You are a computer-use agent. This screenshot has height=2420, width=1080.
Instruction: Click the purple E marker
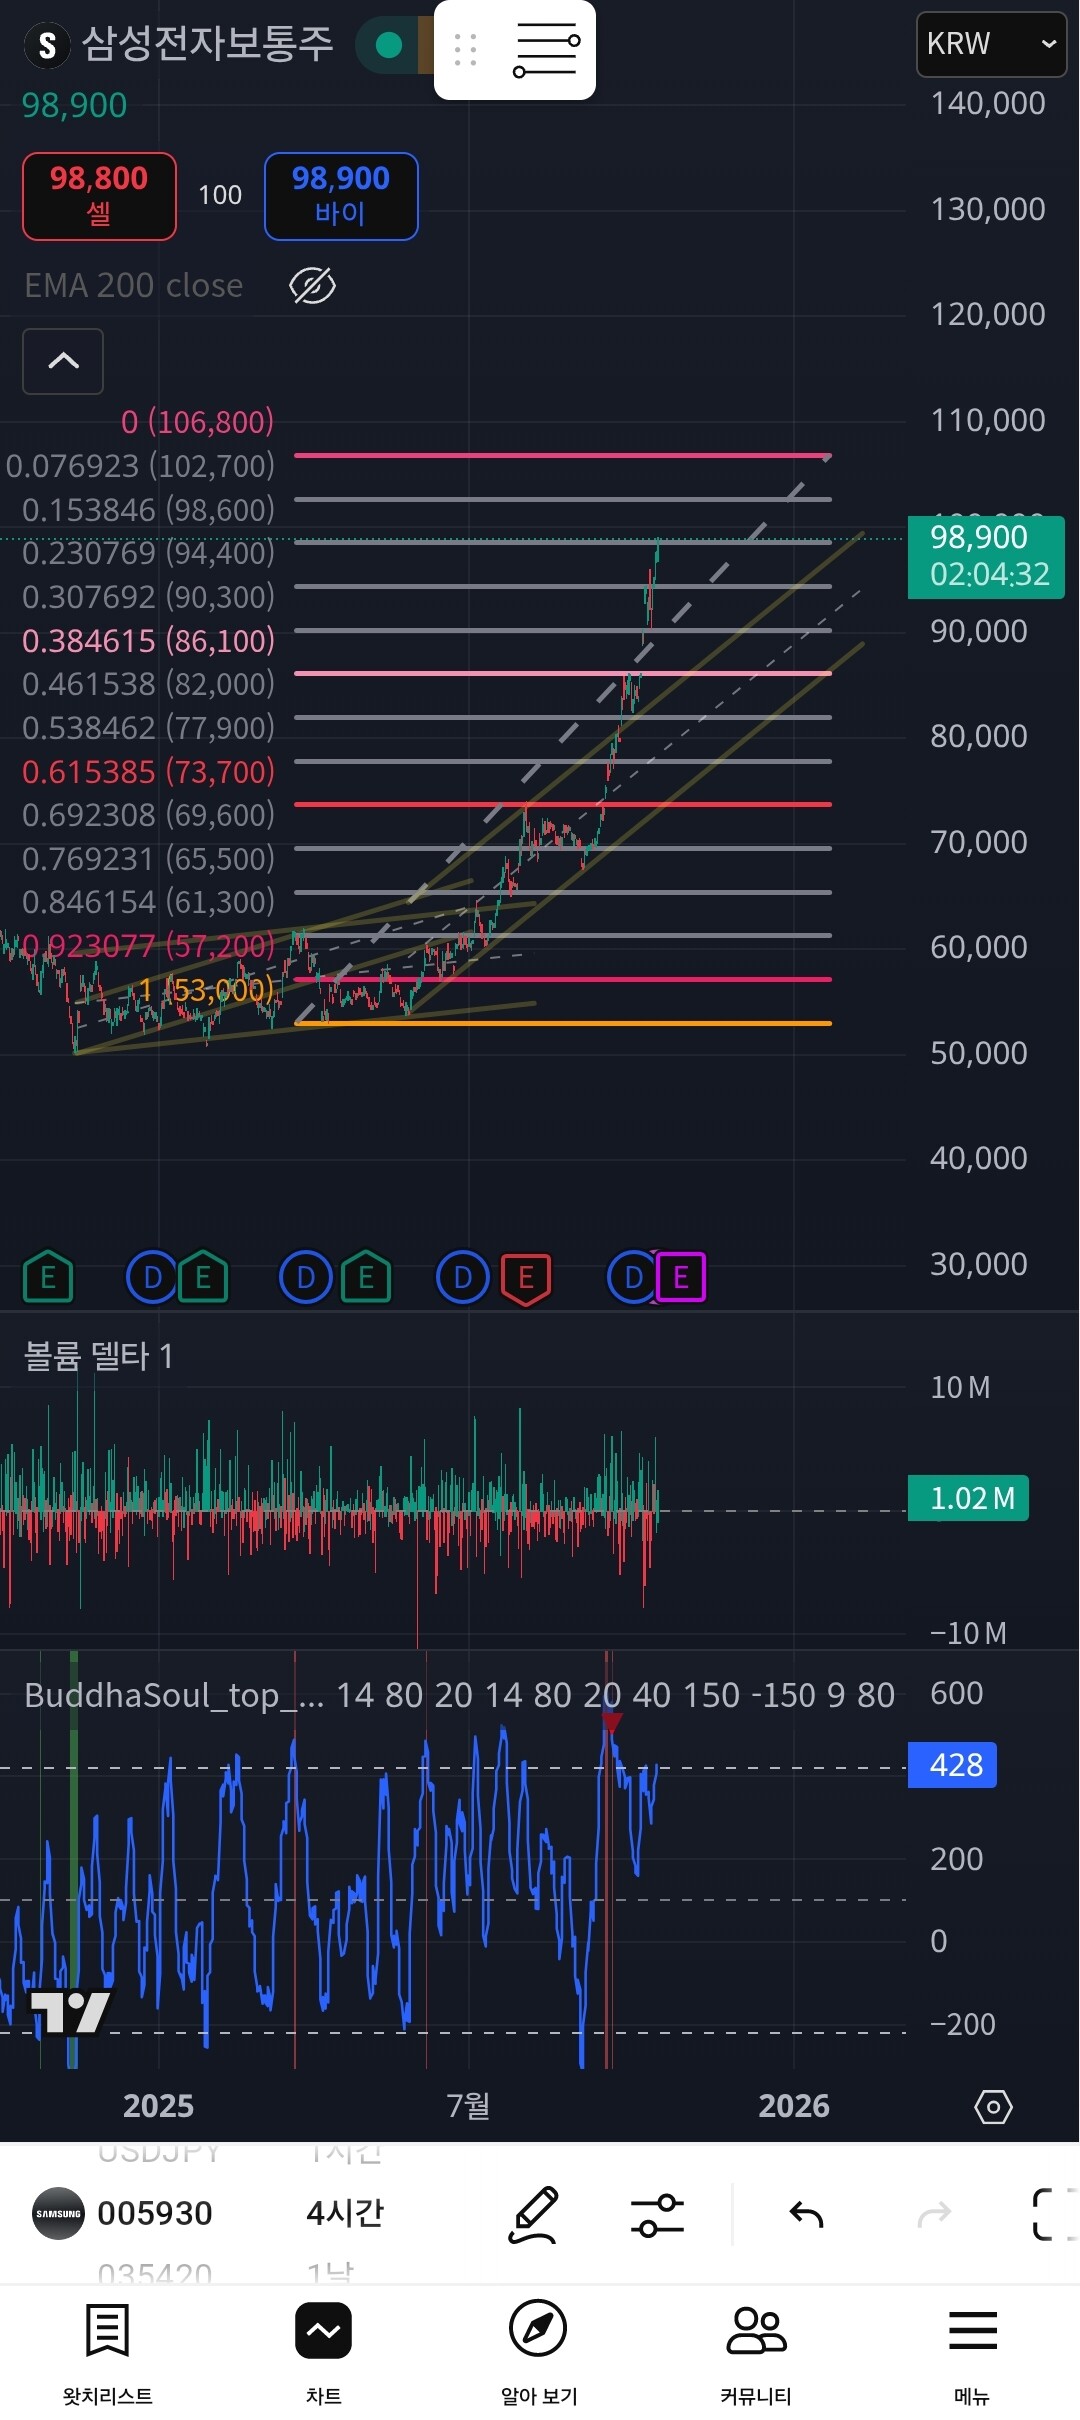point(681,1277)
